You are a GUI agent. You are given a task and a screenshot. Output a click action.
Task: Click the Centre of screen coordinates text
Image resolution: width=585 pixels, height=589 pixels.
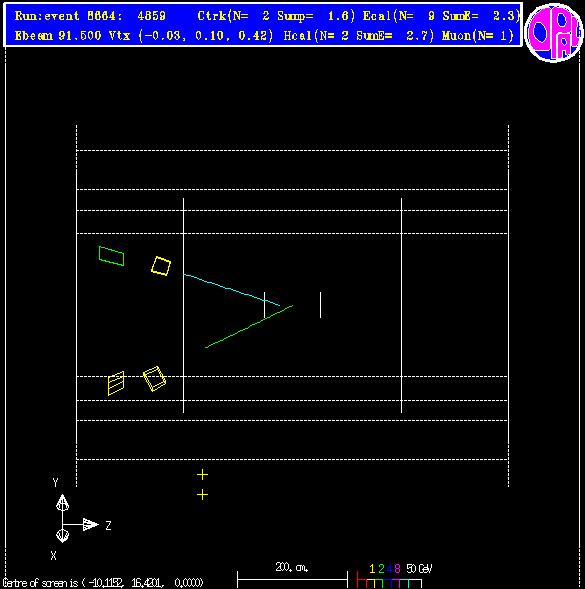(103, 583)
